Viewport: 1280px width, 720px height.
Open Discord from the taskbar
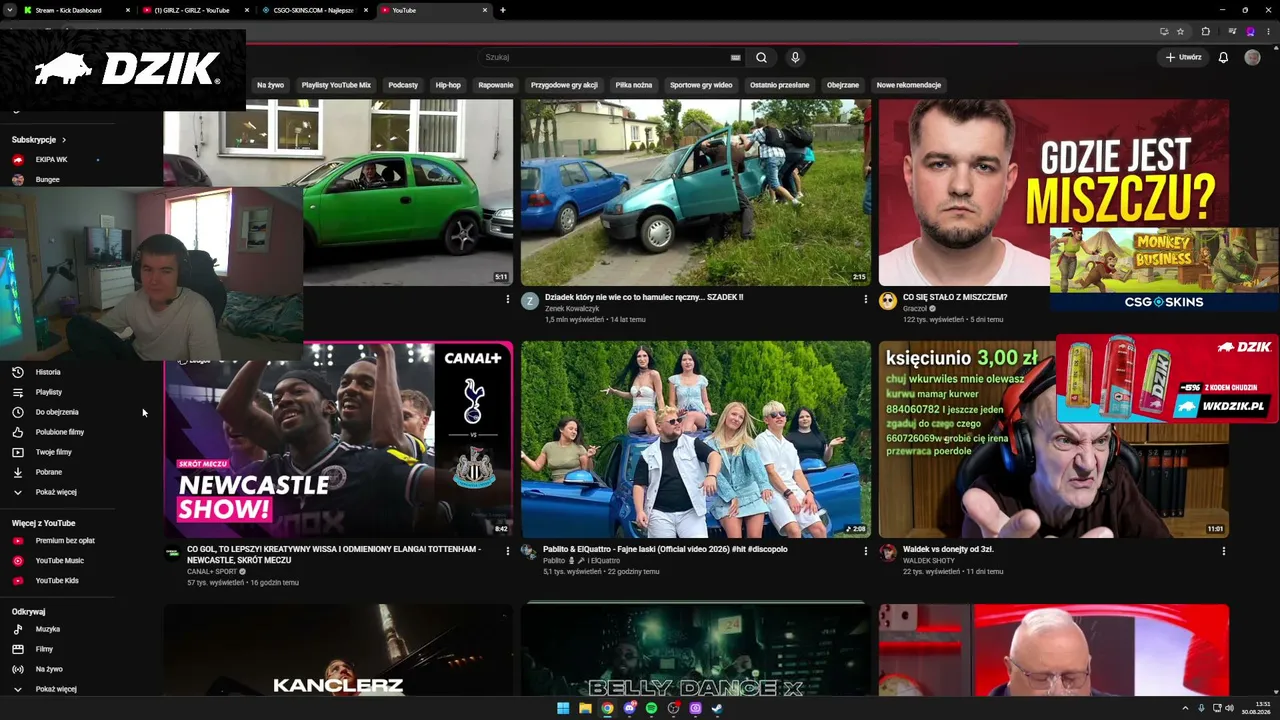click(629, 708)
